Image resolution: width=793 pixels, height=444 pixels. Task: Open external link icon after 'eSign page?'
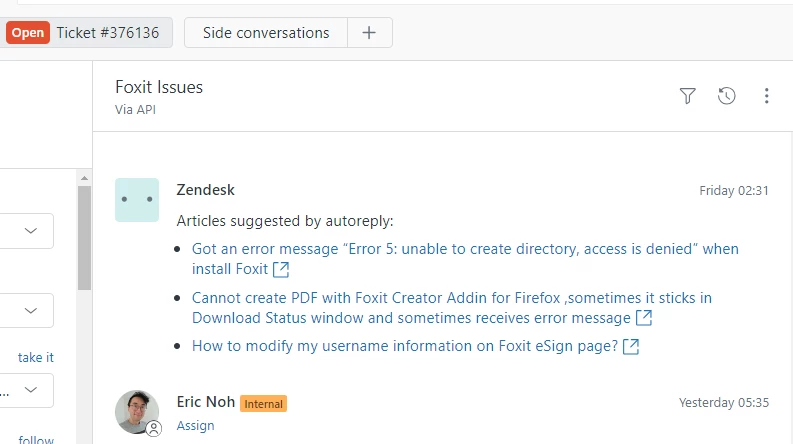point(631,347)
